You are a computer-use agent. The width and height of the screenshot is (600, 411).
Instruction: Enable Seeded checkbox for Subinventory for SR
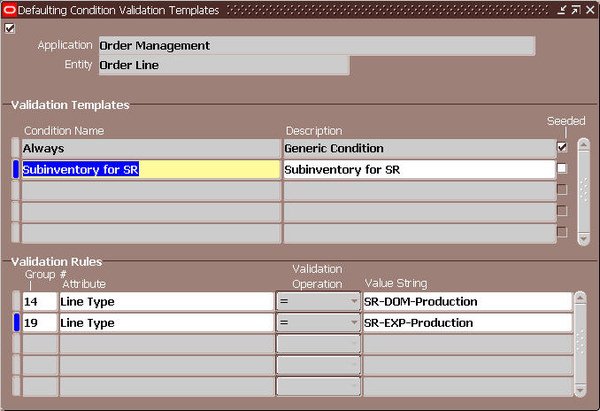562,168
